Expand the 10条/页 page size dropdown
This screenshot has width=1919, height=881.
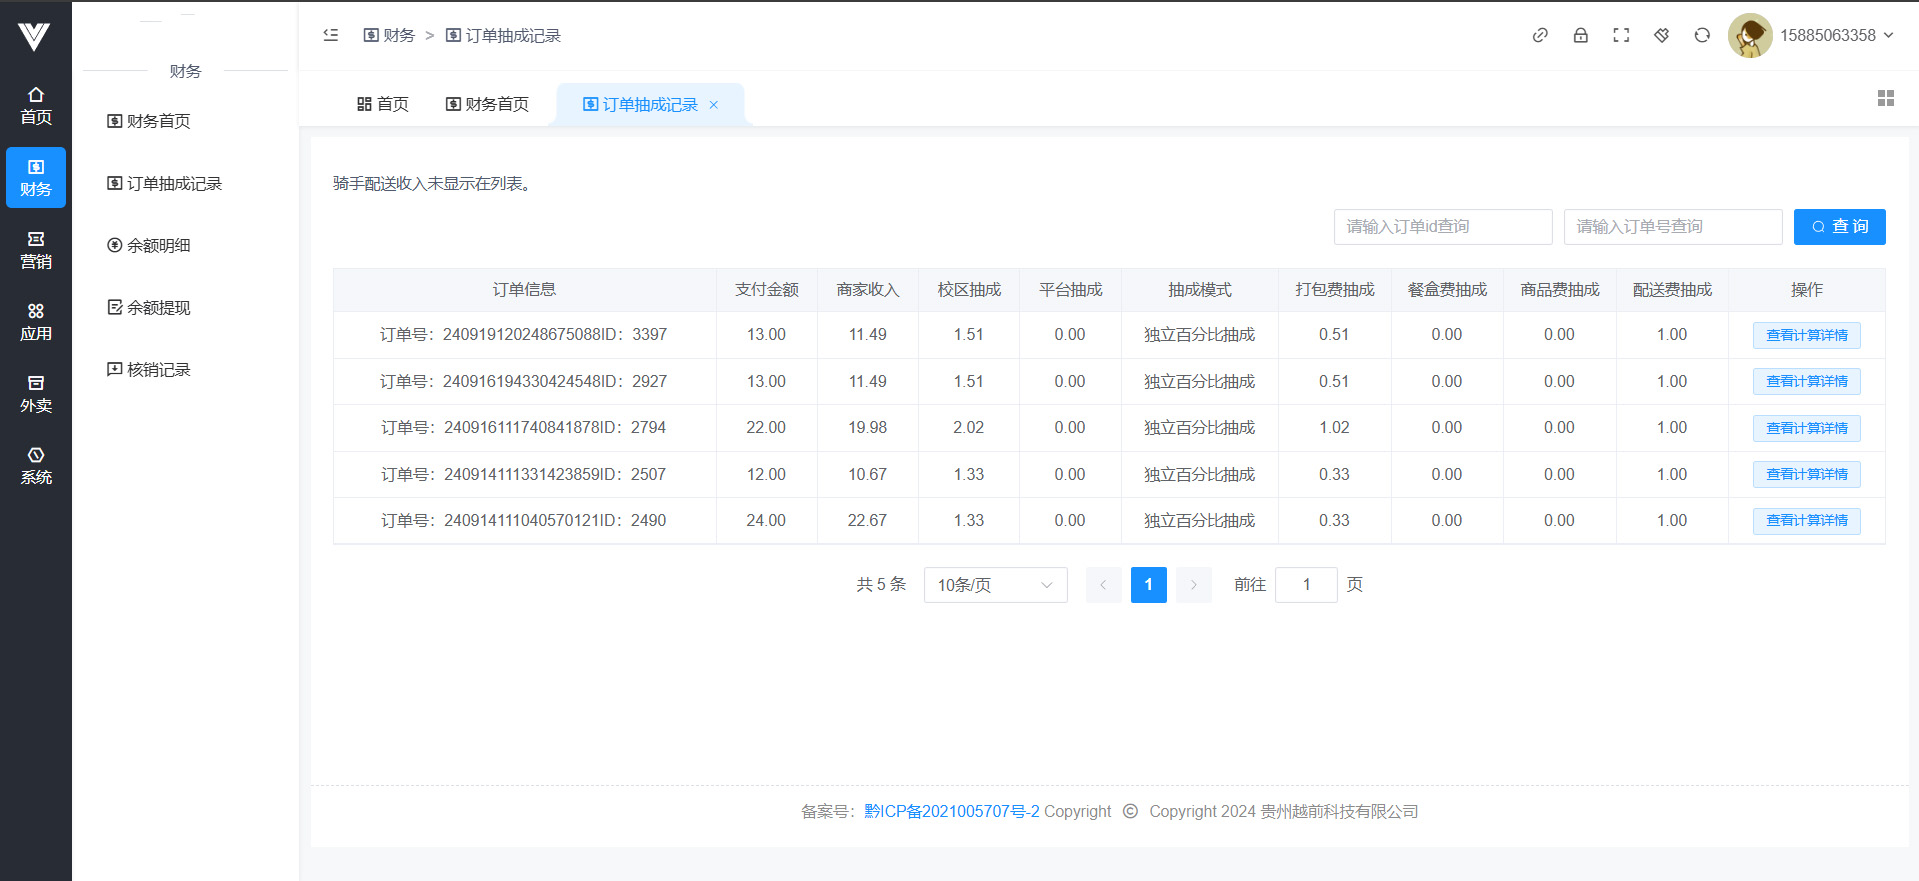pos(995,585)
